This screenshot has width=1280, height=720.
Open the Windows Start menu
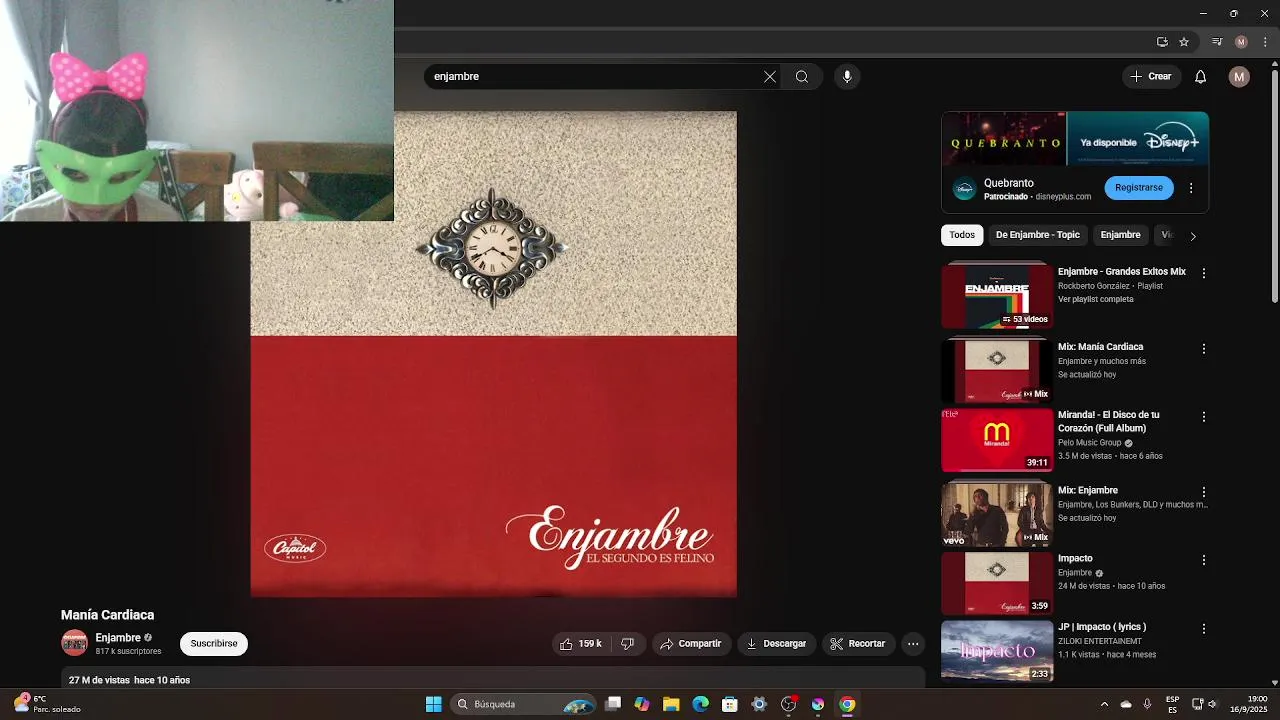click(x=434, y=704)
